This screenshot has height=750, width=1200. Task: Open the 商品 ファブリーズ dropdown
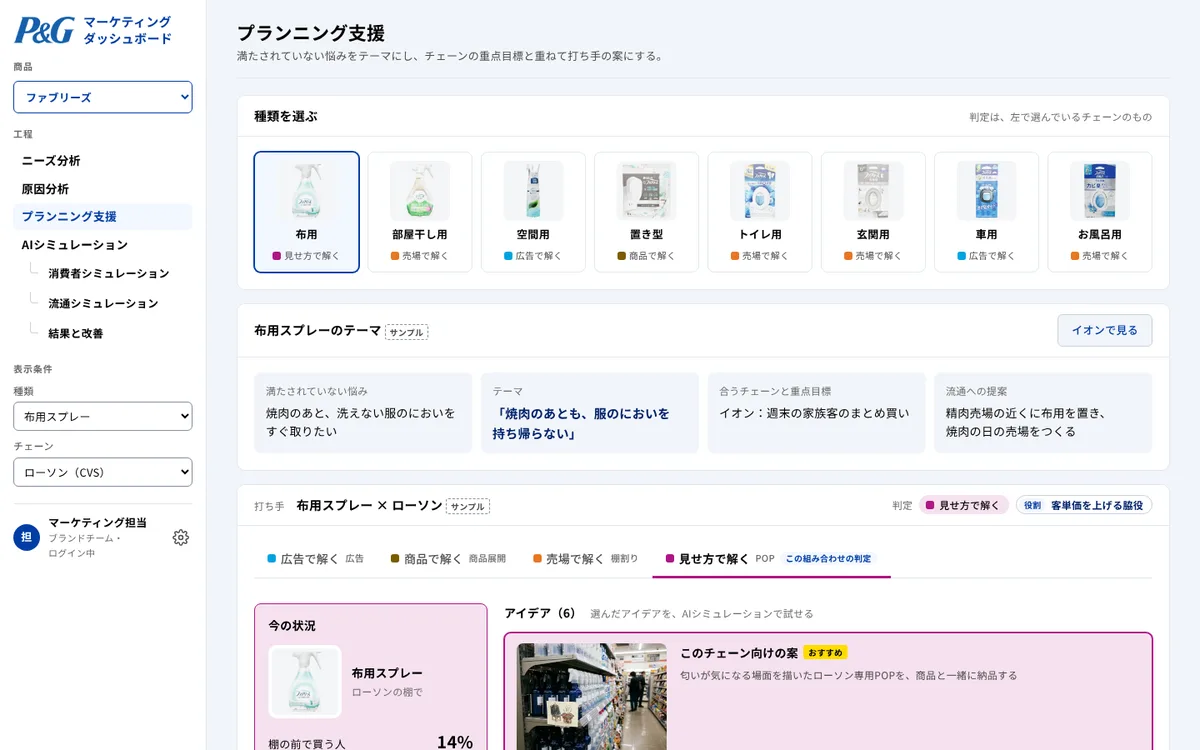point(103,97)
